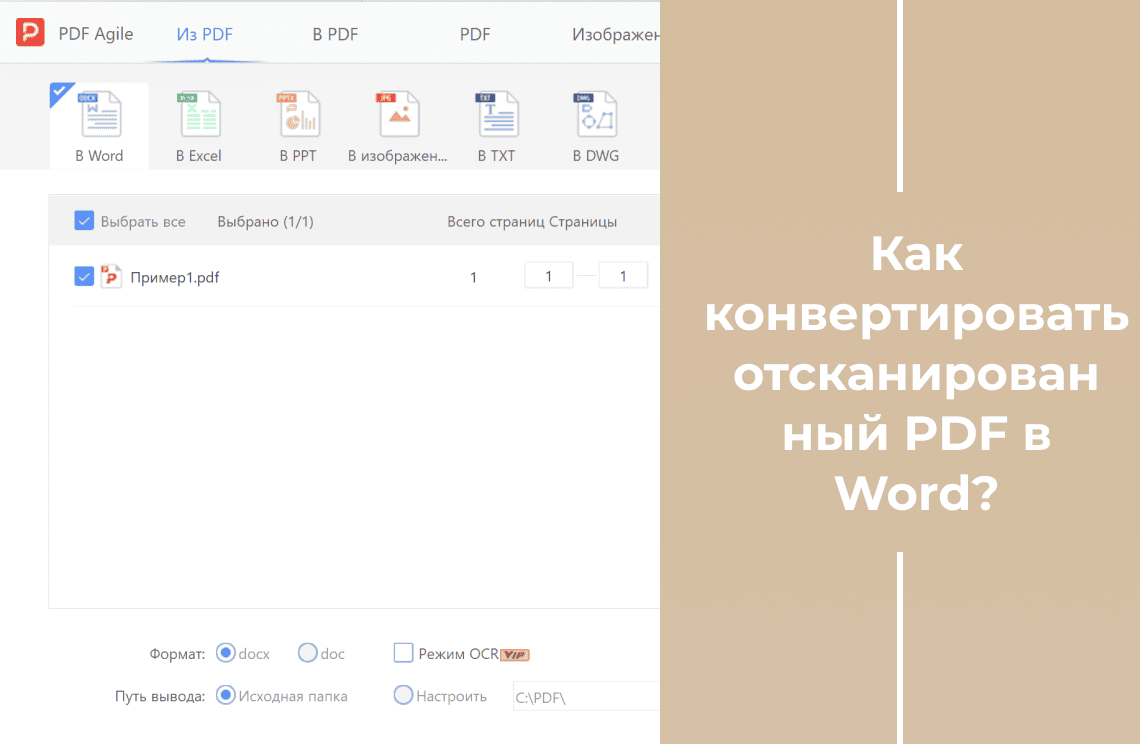Screen dimensions: 1140x744
Task: Select the docx format radio button
Action: pos(226,653)
